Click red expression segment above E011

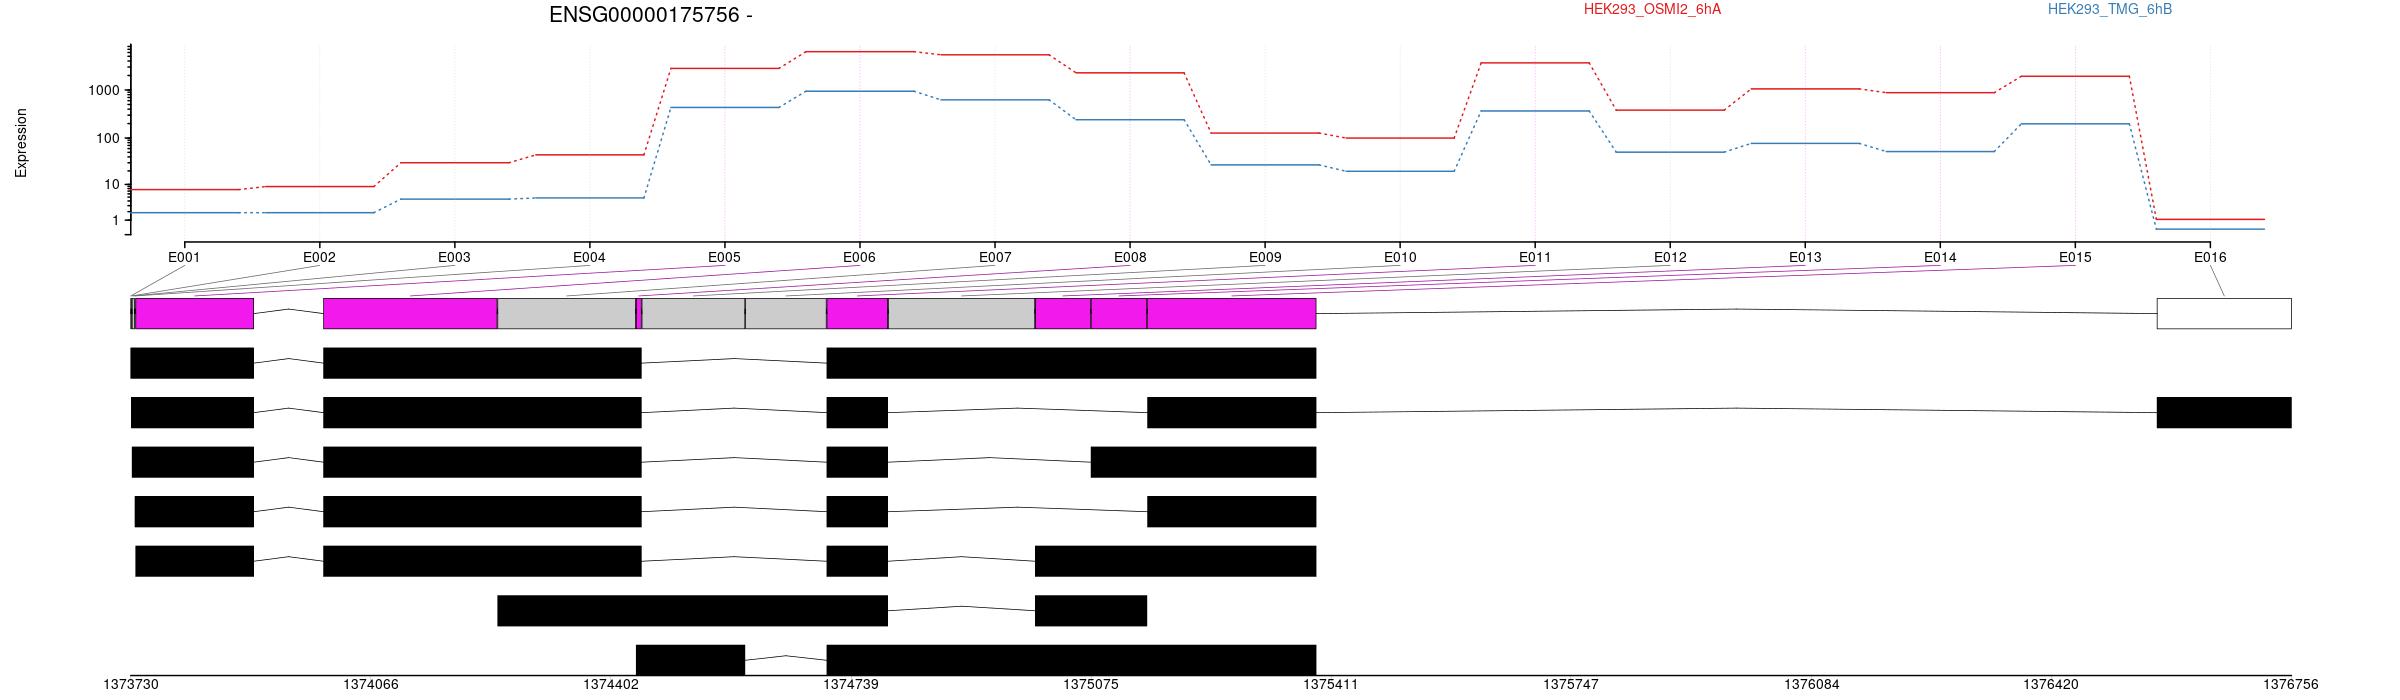click(x=1535, y=63)
